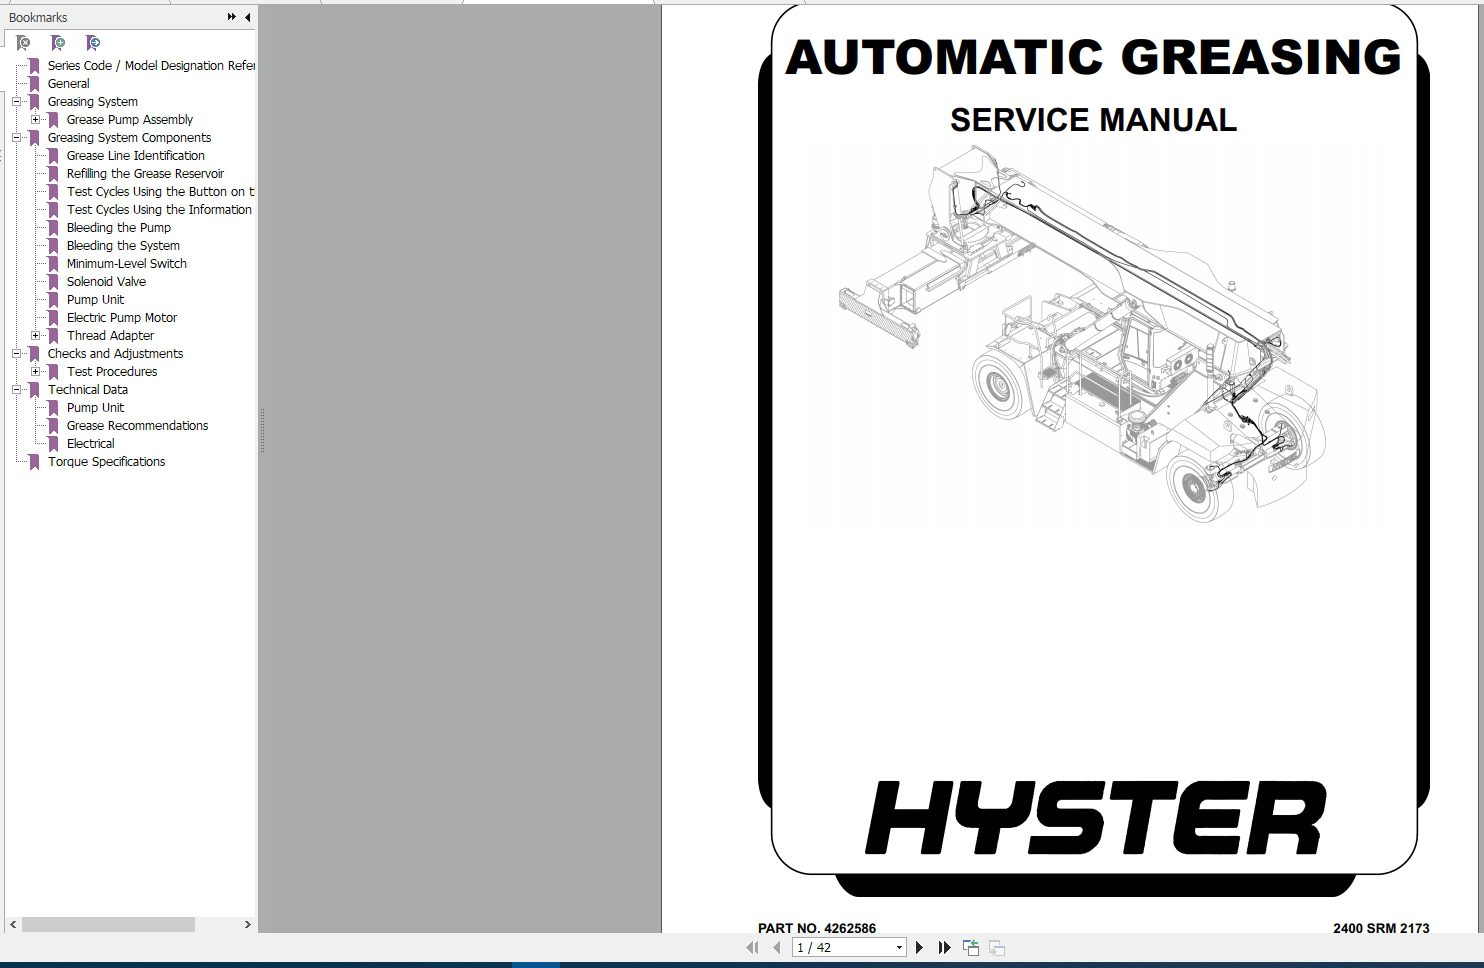Go to Refilling the Grease Reservoir

(x=146, y=174)
